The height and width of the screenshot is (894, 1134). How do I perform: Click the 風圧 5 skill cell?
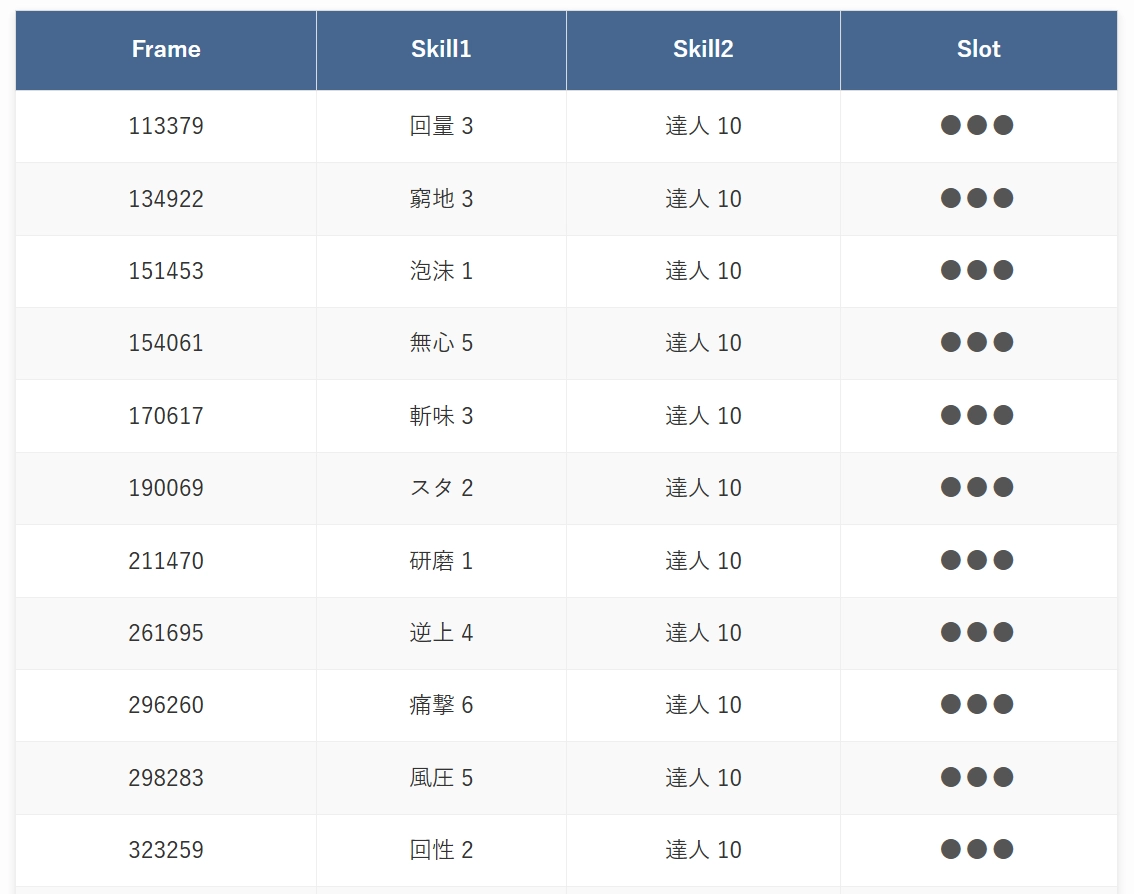[441, 778]
